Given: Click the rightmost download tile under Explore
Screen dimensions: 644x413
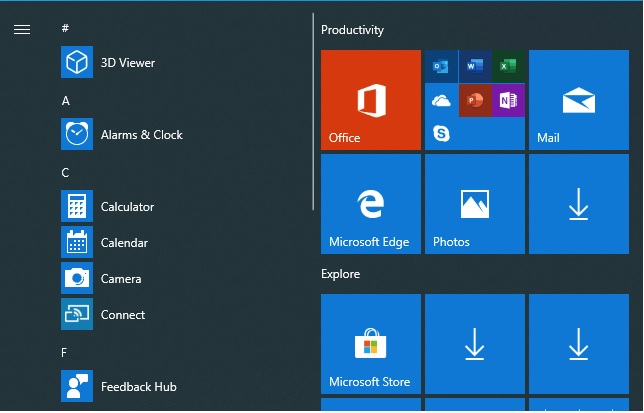Looking at the screenshot, I should 579,344.
